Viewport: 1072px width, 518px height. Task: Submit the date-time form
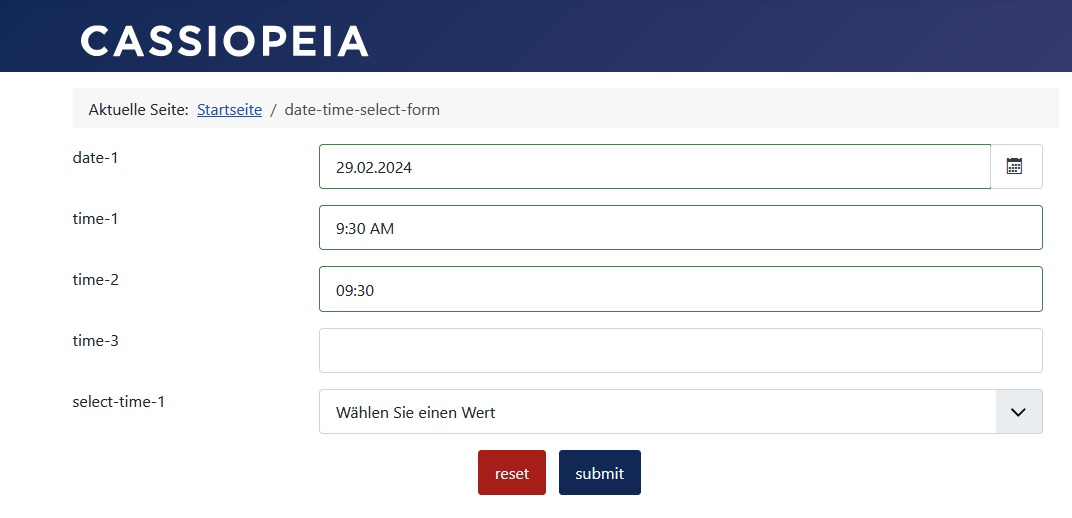coord(599,473)
